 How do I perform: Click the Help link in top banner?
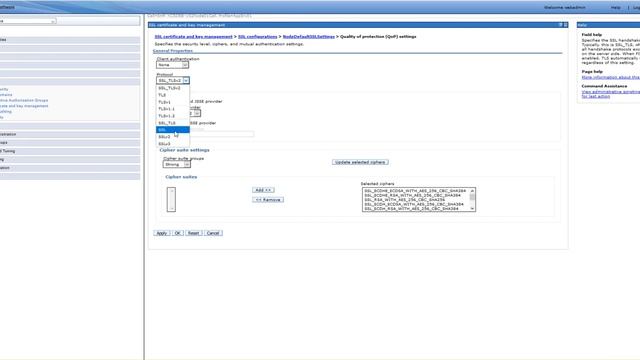pos(616,8)
